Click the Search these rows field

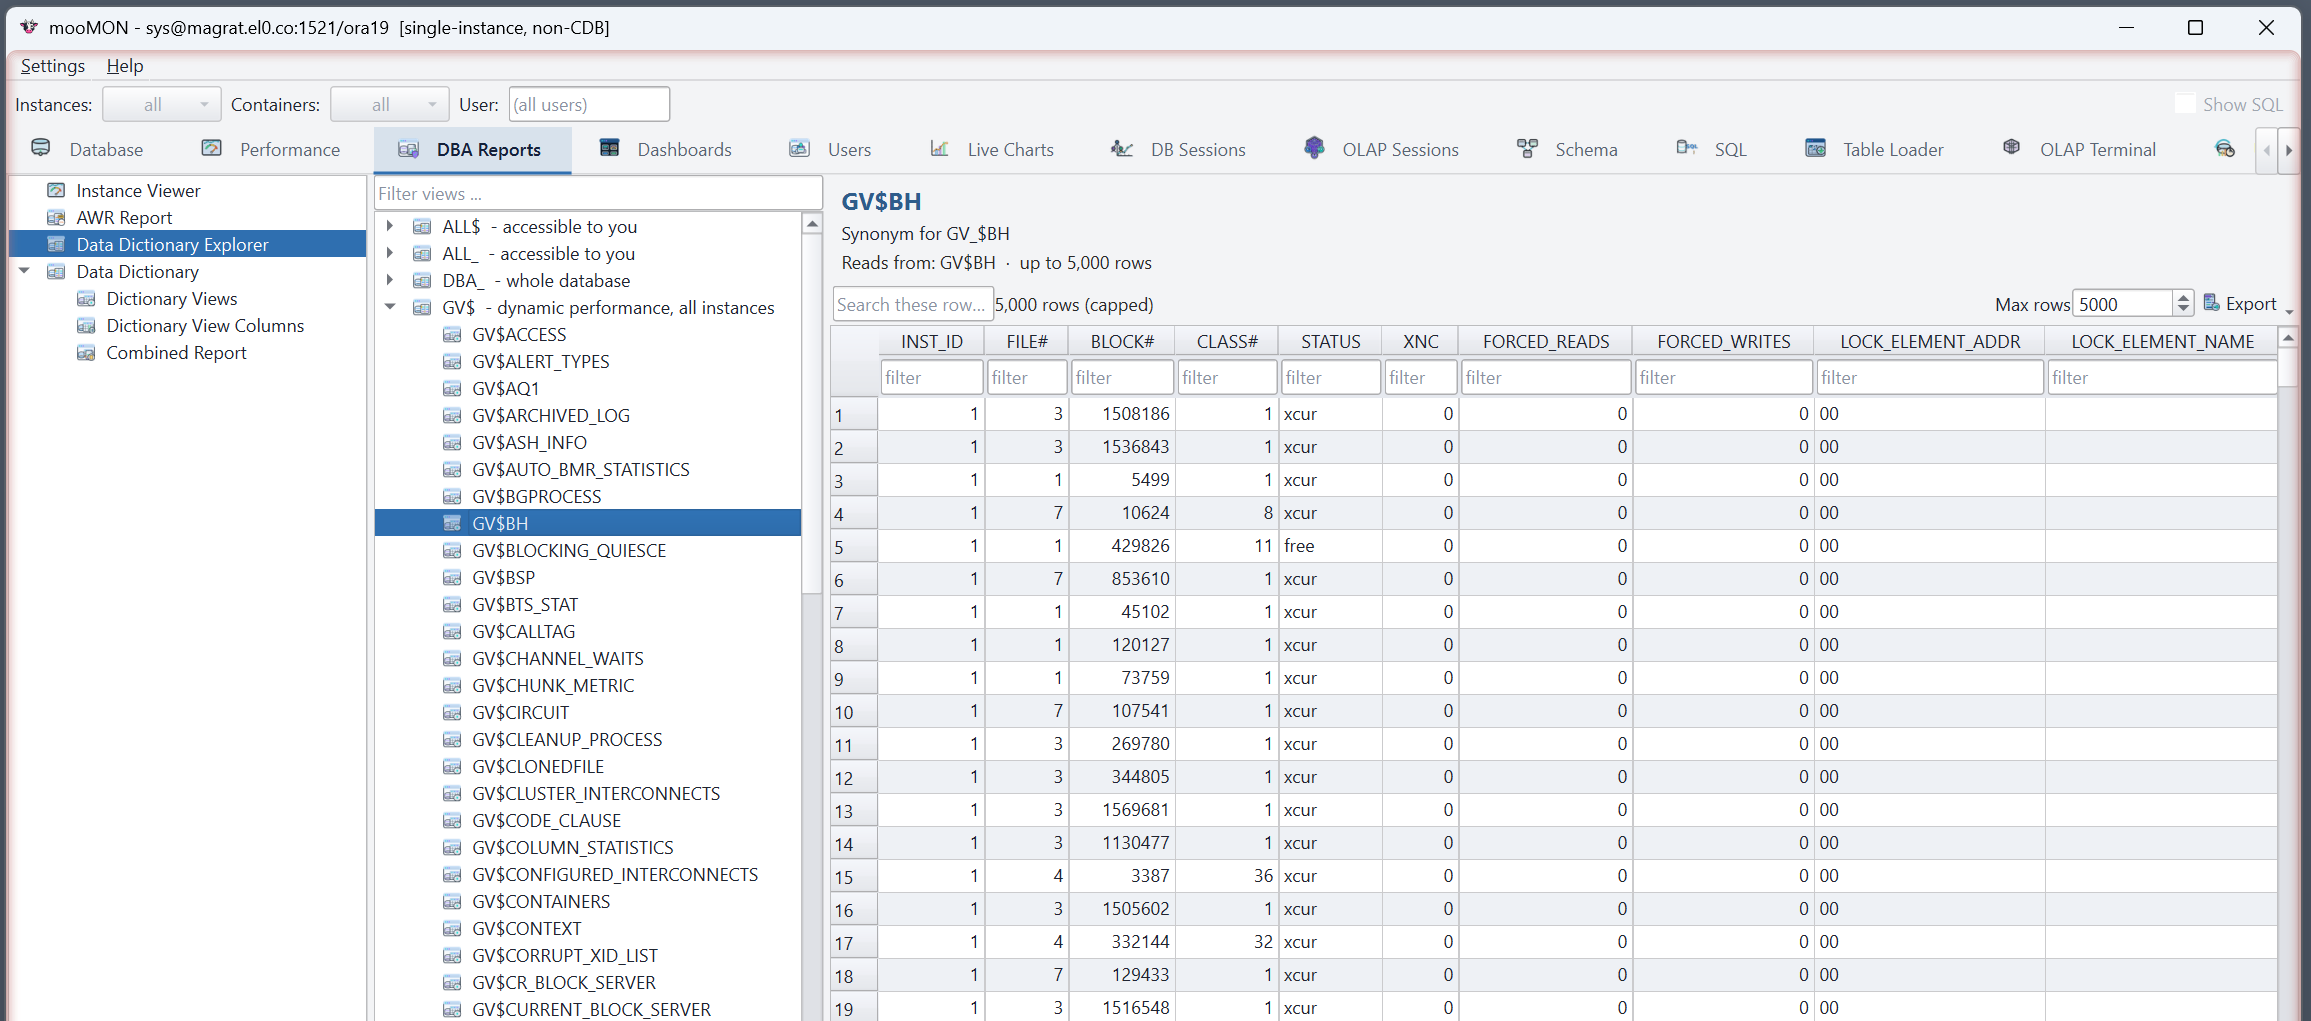912,304
